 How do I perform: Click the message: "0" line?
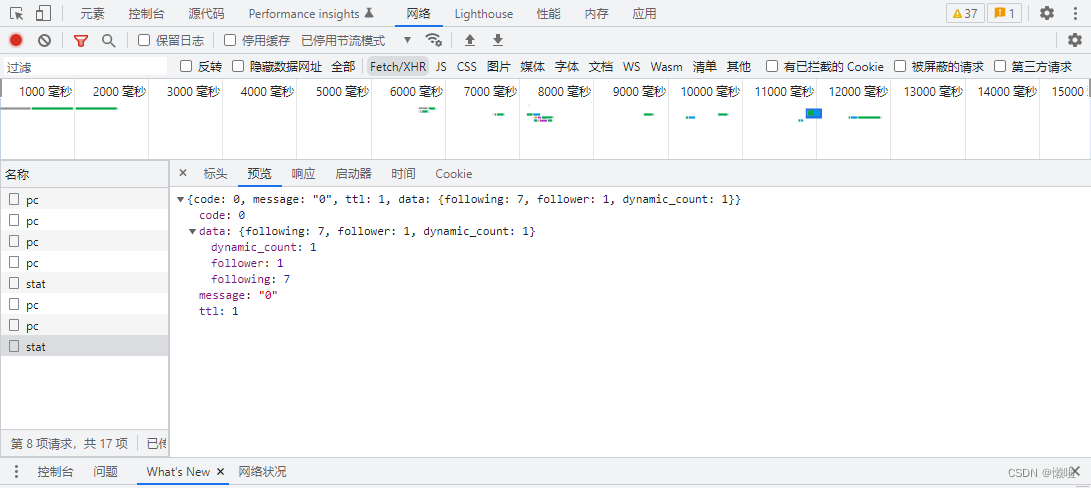(x=238, y=295)
